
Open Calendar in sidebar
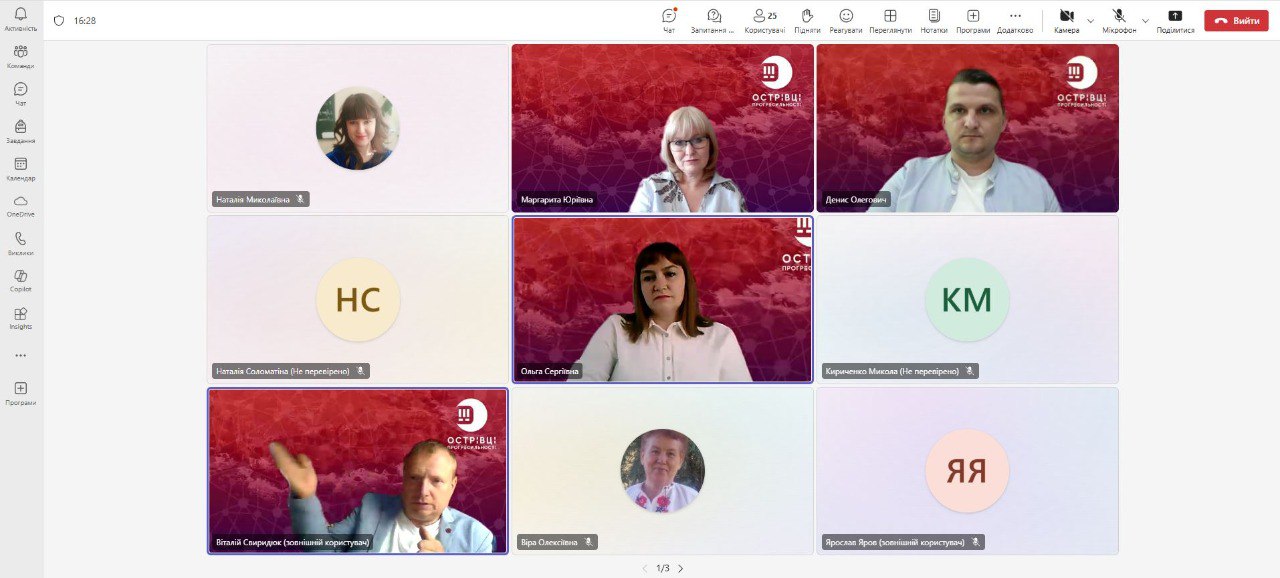pyautogui.click(x=21, y=169)
